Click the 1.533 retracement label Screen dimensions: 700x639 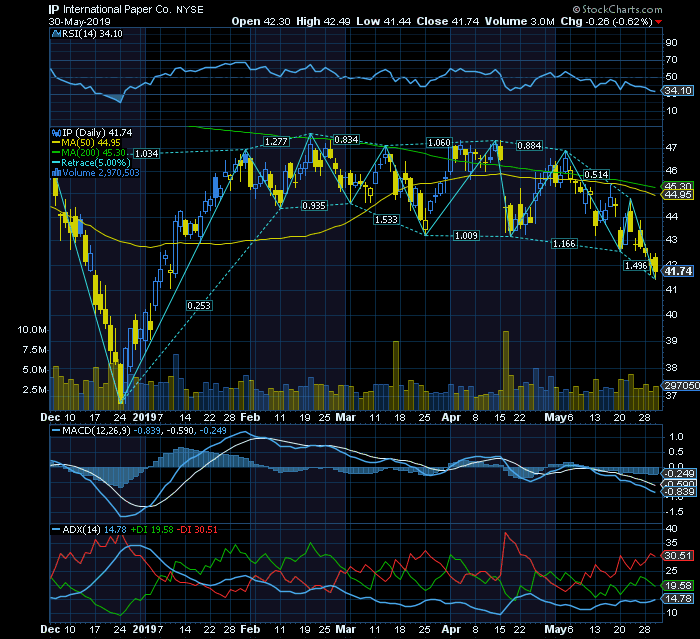click(x=386, y=219)
